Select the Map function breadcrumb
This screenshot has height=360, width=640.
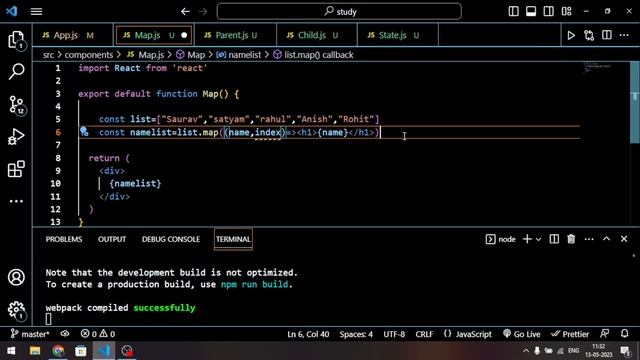(x=191, y=55)
